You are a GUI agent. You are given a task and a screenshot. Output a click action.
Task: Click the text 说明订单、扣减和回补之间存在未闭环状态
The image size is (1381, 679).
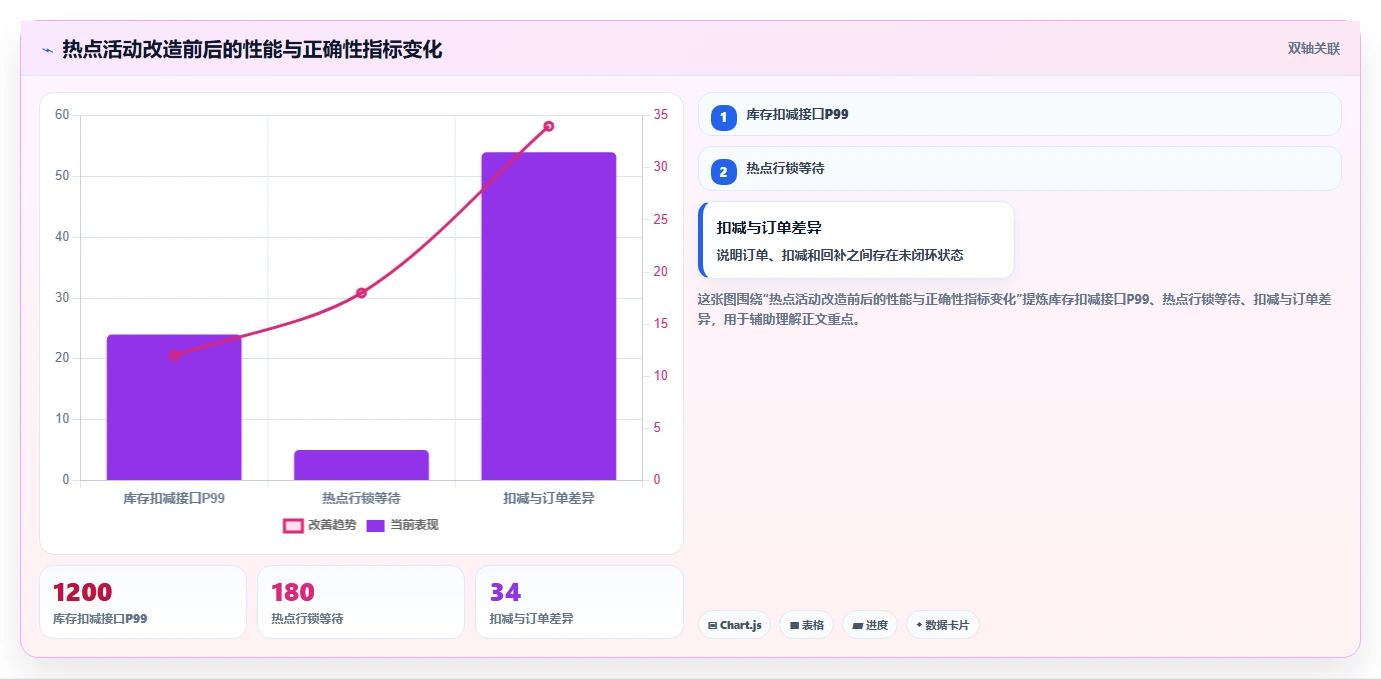click(x=840, y=255)
